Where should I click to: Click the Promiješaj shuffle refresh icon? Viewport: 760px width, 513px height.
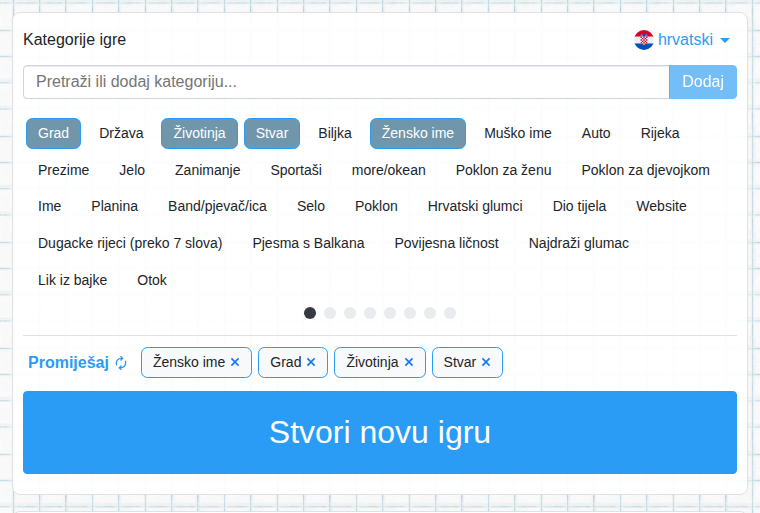(x=121, y=363)
